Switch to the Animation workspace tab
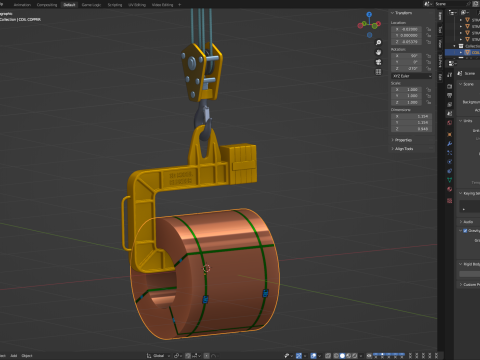This screenshot has width=480, height=360. click(22, 5)
